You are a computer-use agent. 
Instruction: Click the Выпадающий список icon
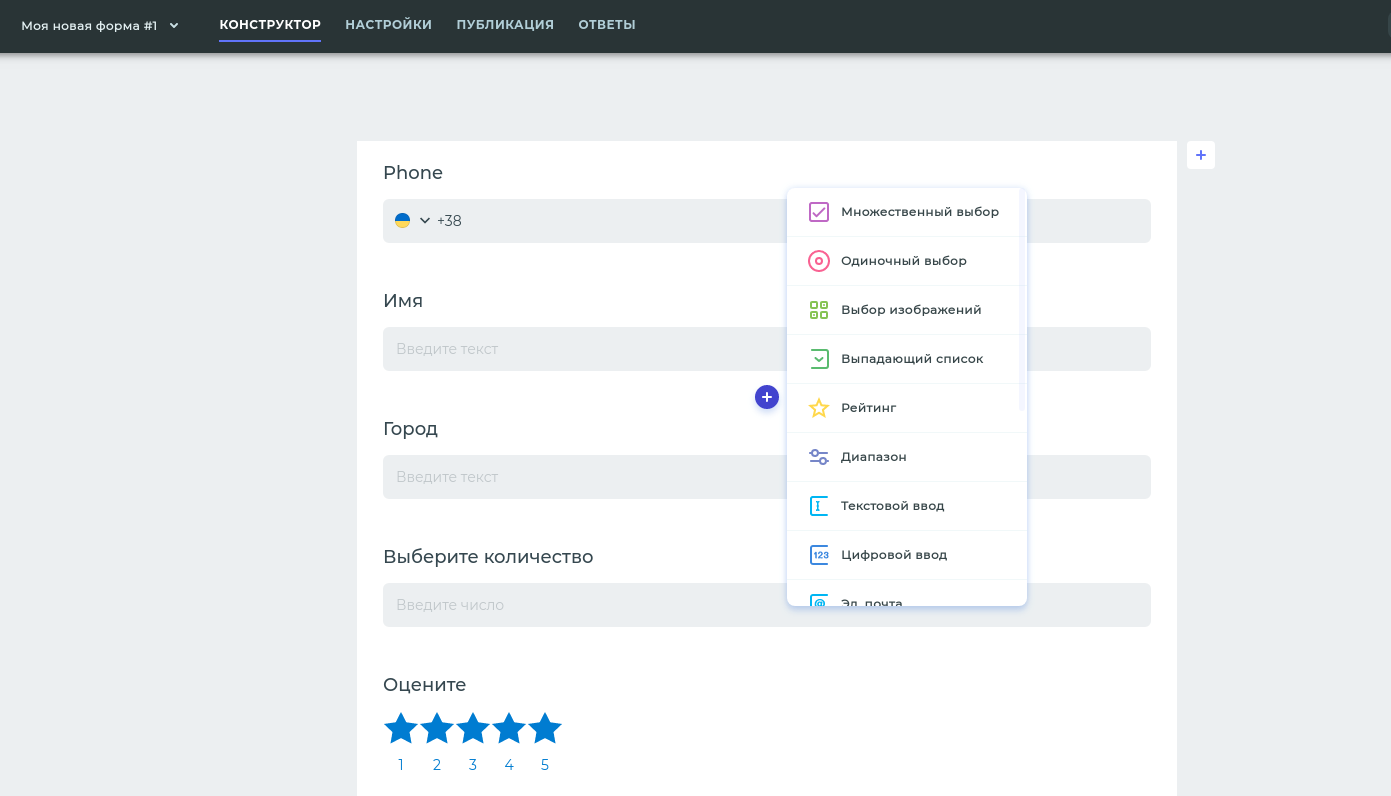(x=819, y=359)
